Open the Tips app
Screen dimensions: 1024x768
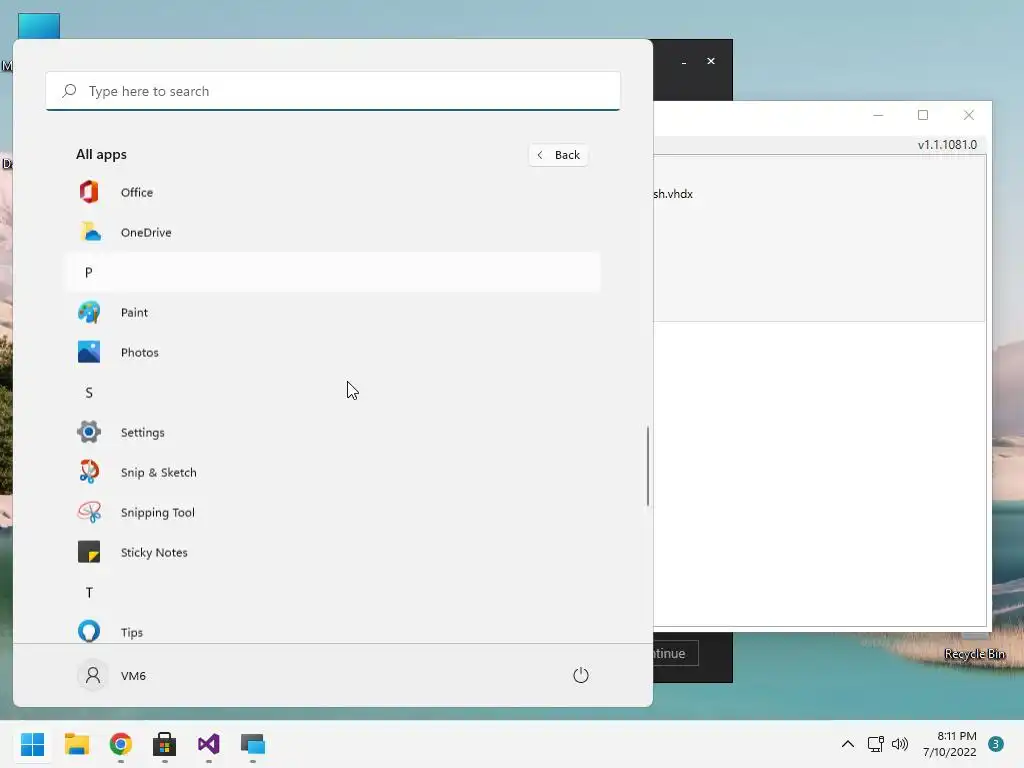pyautogui.click(x=332, y=632)
